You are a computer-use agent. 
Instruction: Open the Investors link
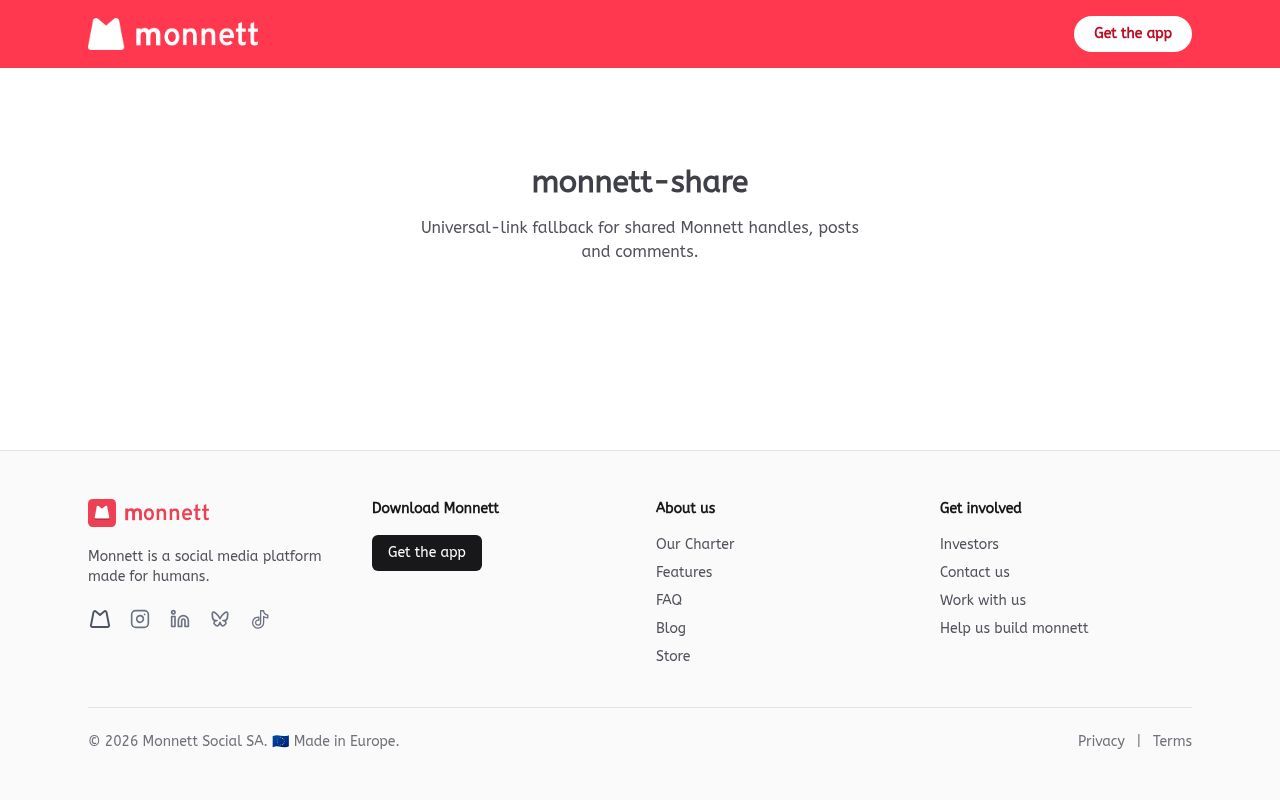point(969,544)
